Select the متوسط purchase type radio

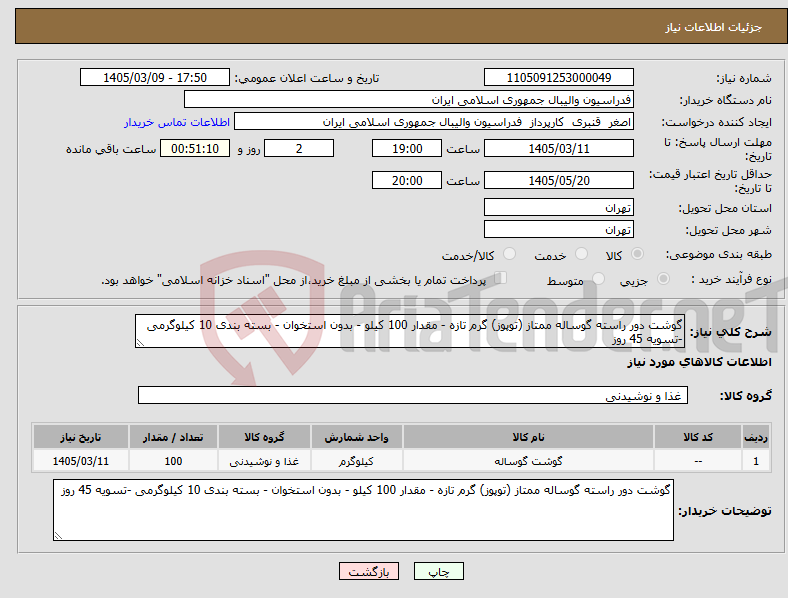click(x=598, y=279)
